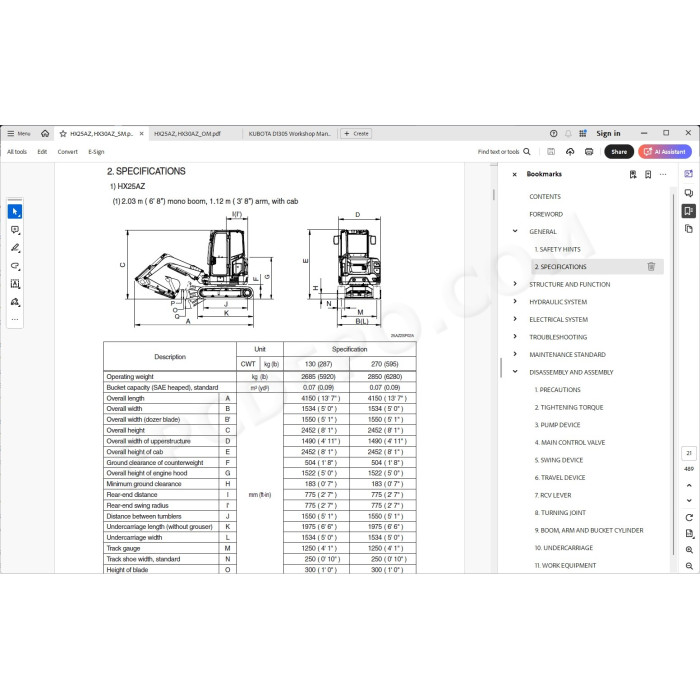Click the Create new tab button
Screen dimensions: 700x700
click(356, 133)
